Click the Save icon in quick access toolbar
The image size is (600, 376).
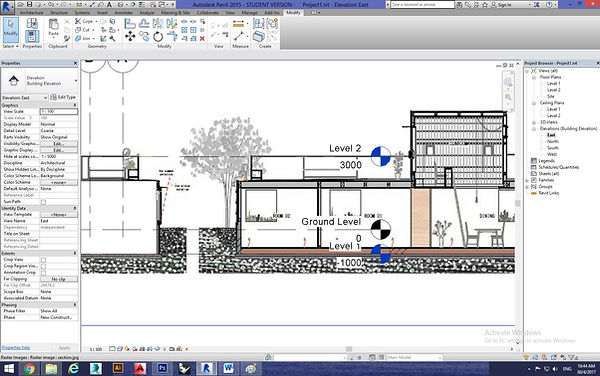pos(29,5)
